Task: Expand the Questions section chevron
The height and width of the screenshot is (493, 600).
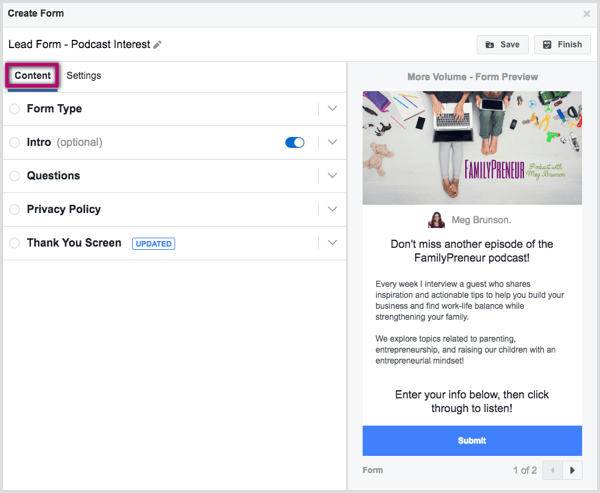Action: pos(332,176)
